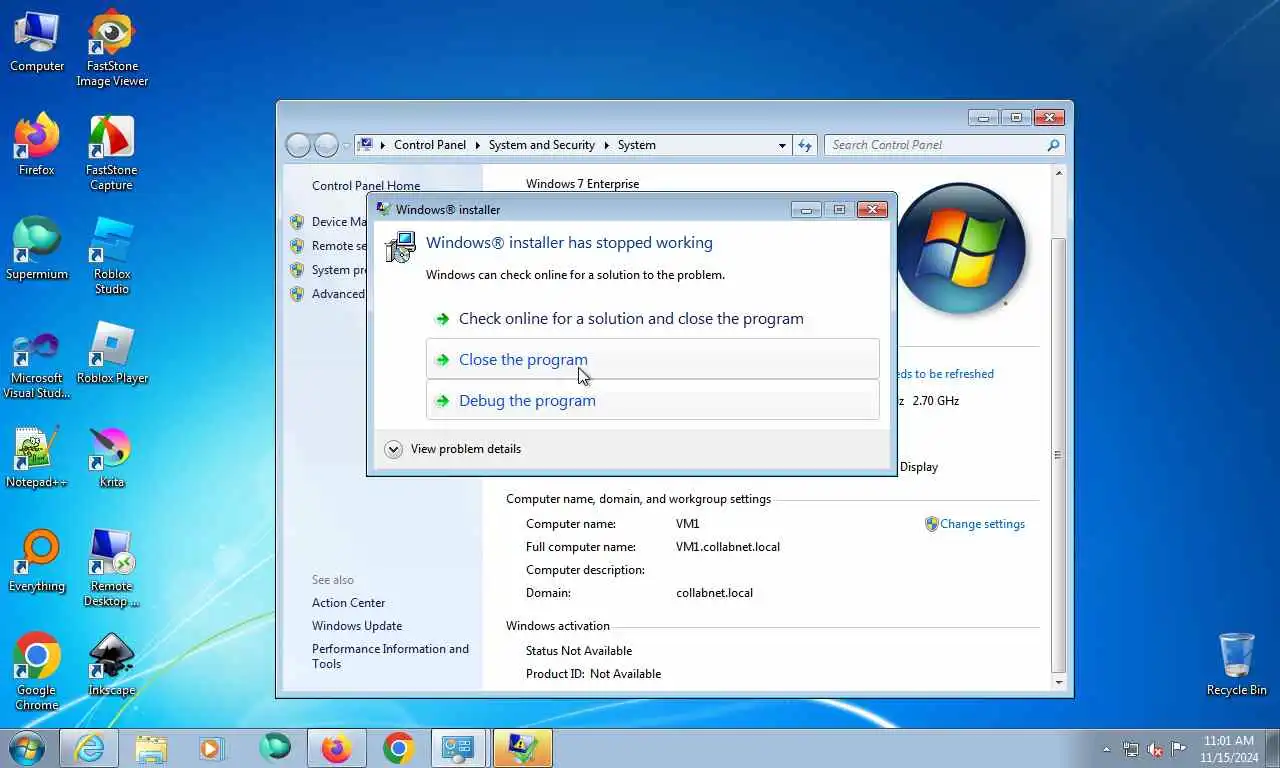Minimize the Windows installer dialog
Image resolution: width=1280 pixels, height=768 pixels.
(806, 209)
